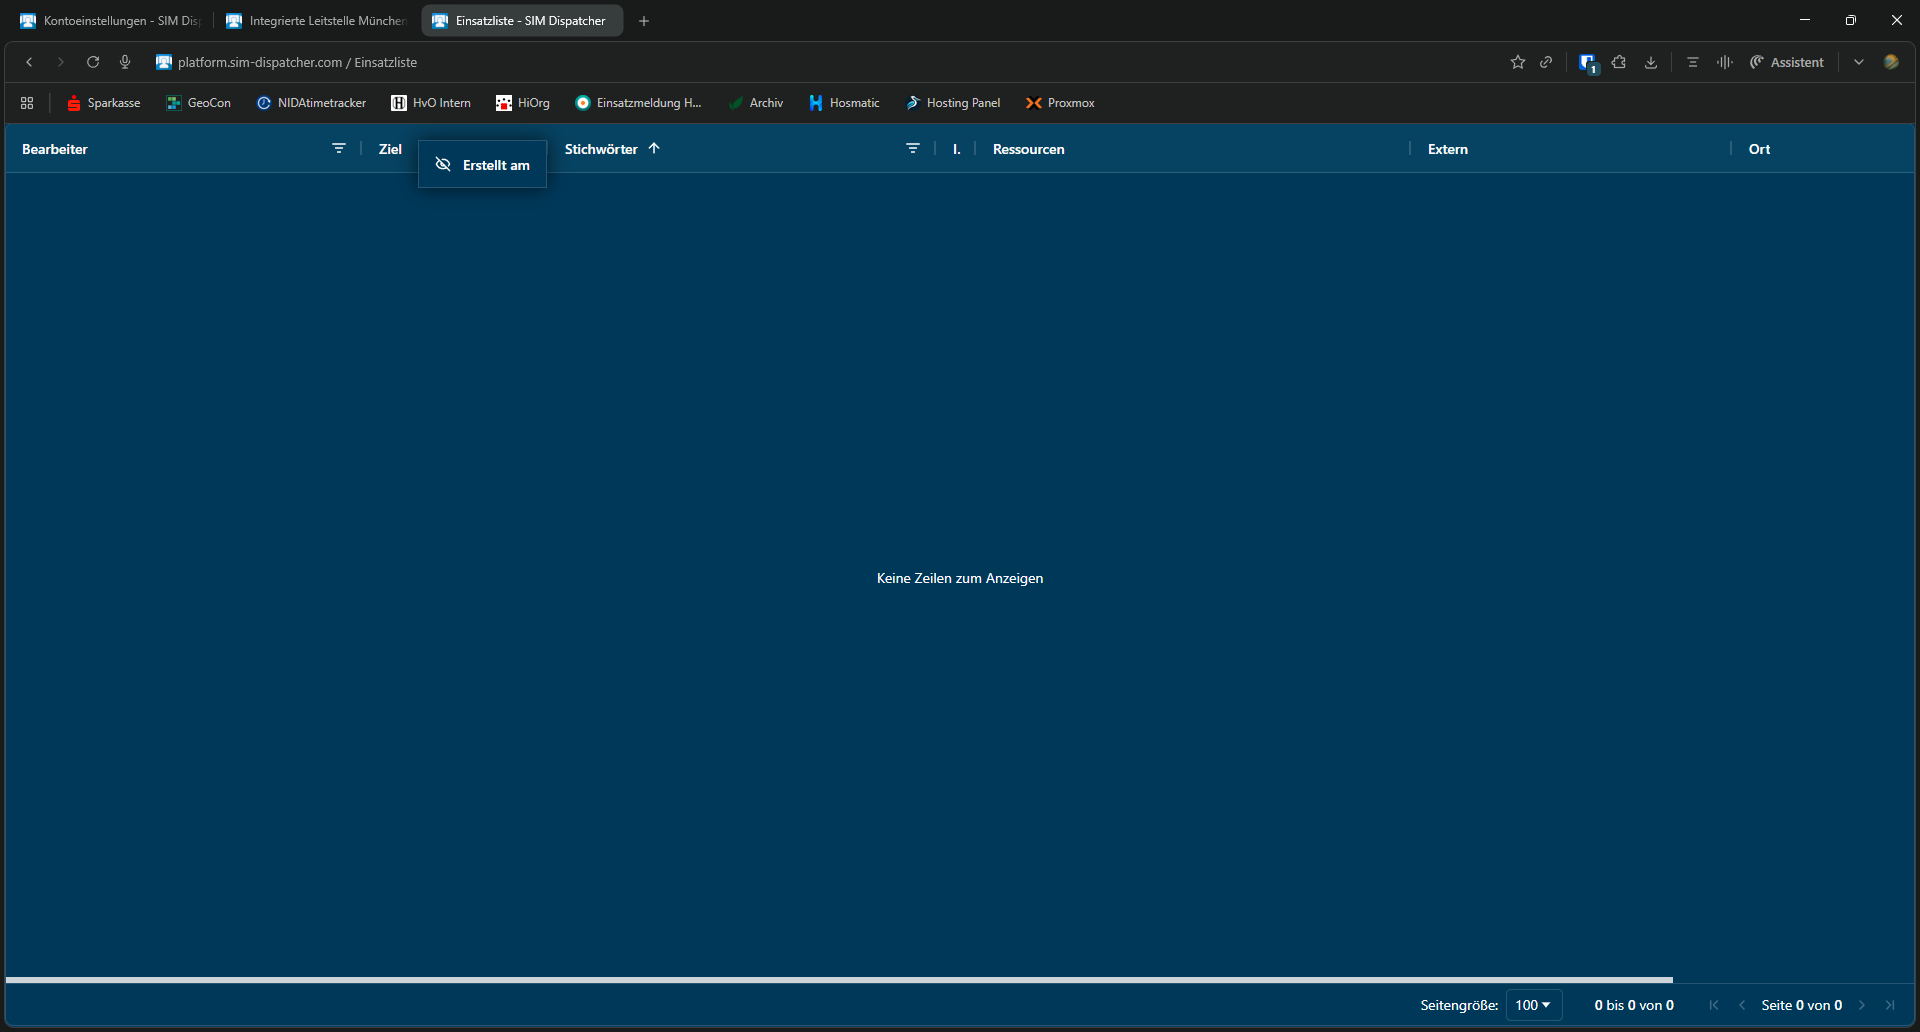Expand the chevron next to Assistent
This screenshot has width=1920, height=1032.
(x=1859, y=62)
